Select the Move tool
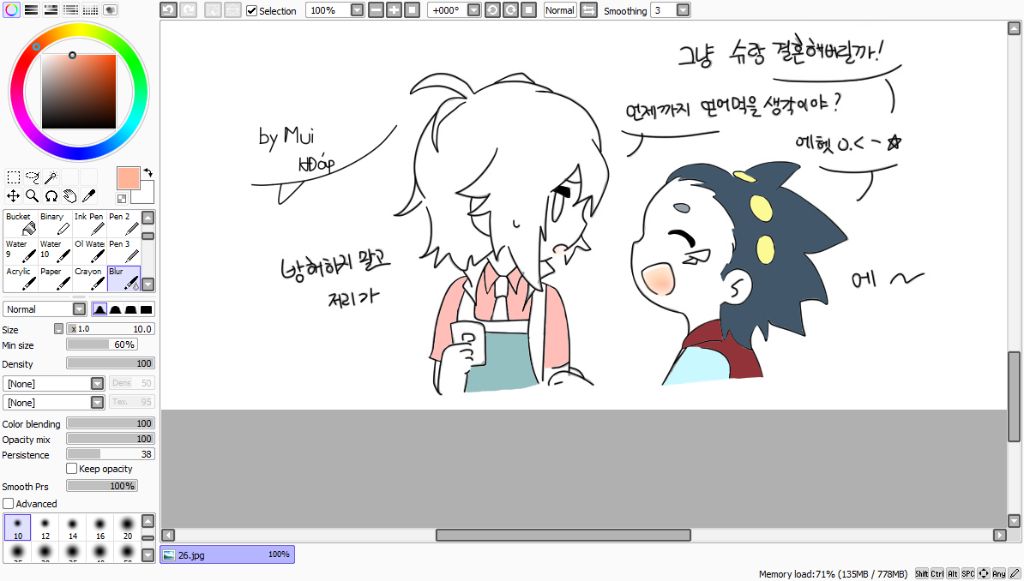 click(x=13, y=196)
